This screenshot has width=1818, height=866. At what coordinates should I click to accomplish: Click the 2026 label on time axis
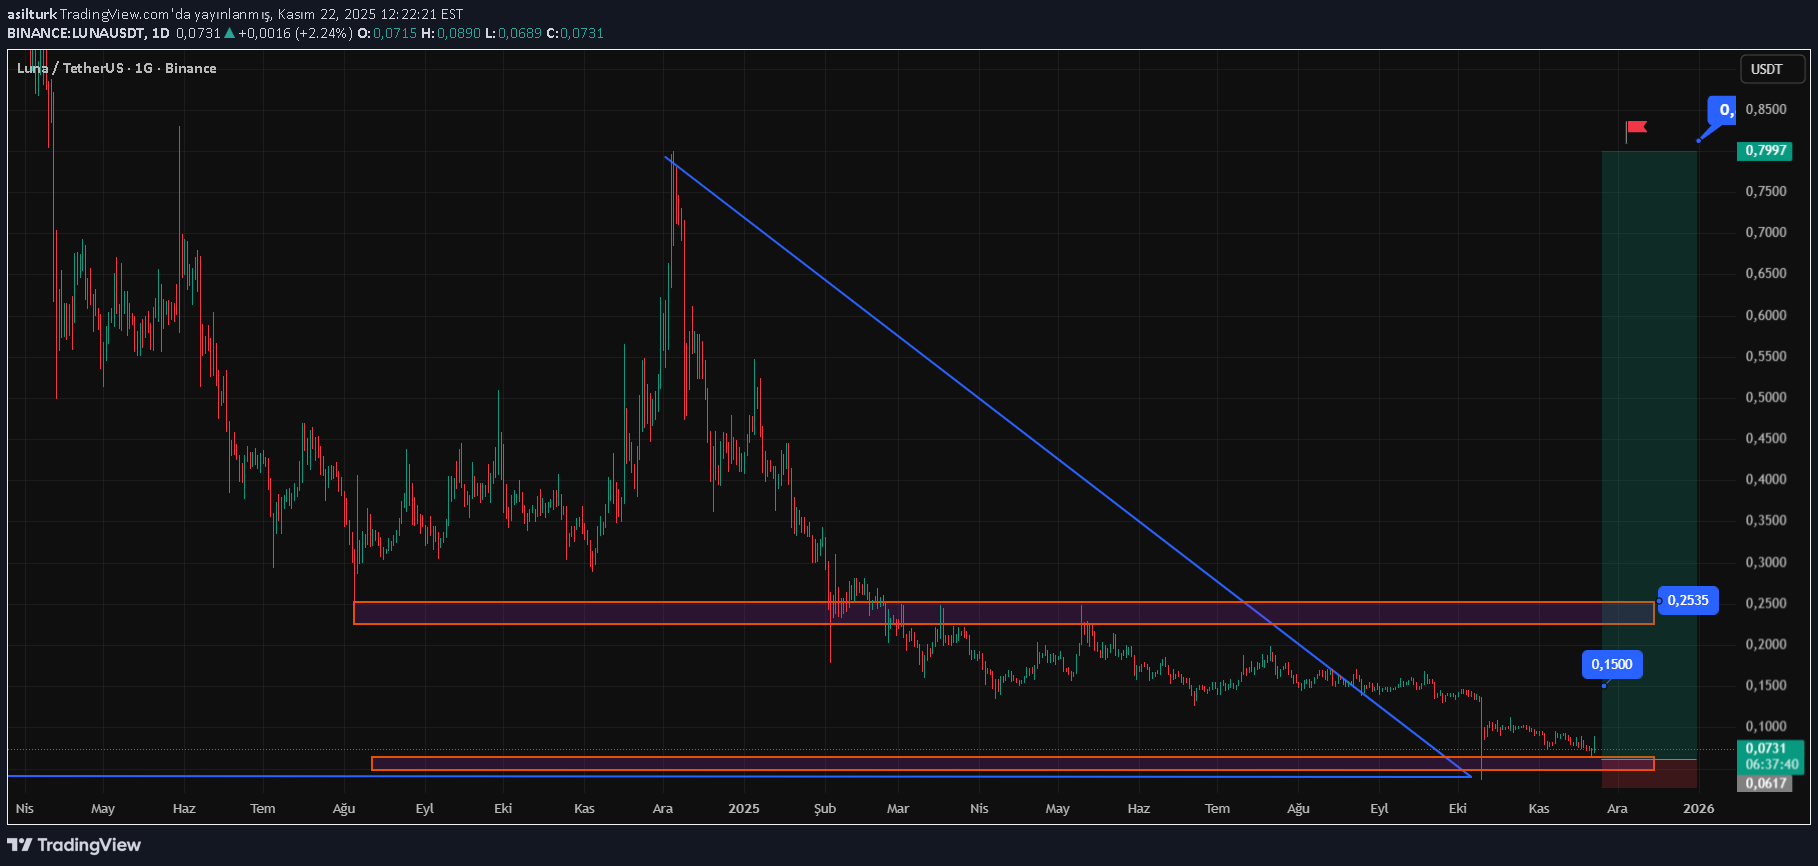pyautogui.click(x=1698, y=808)
